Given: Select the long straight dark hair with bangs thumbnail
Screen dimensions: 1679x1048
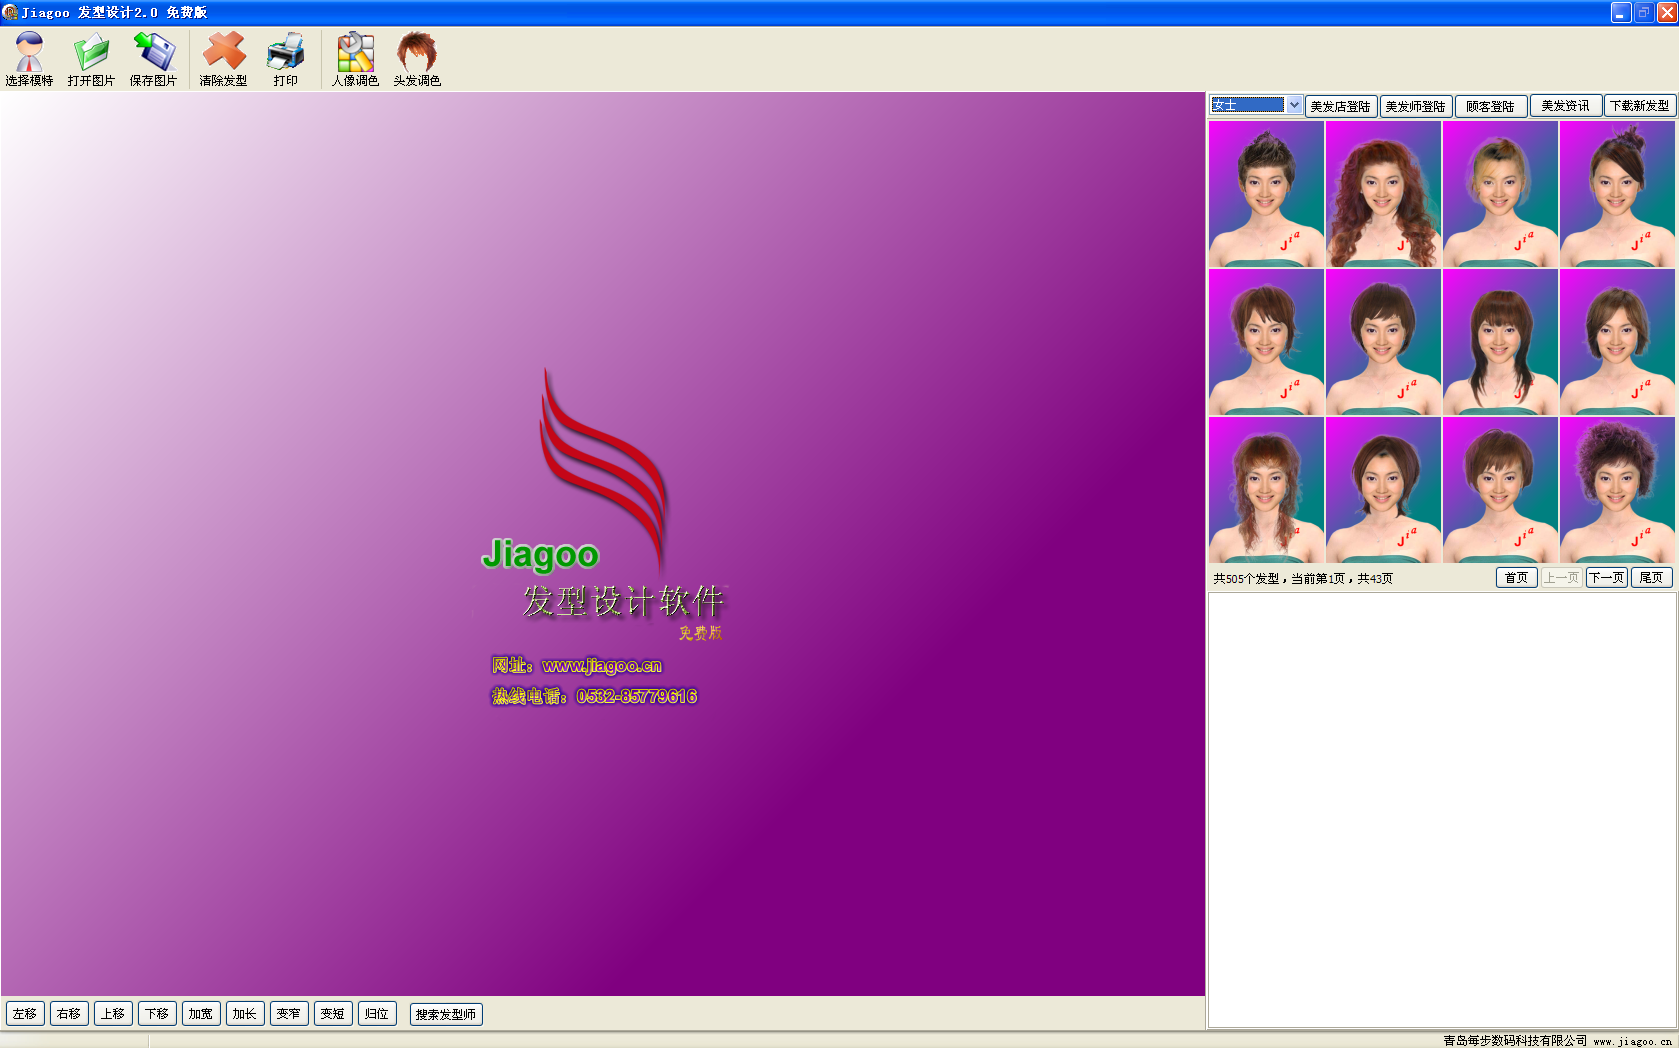Looking at the screenshot, I should pos(1500,342).
